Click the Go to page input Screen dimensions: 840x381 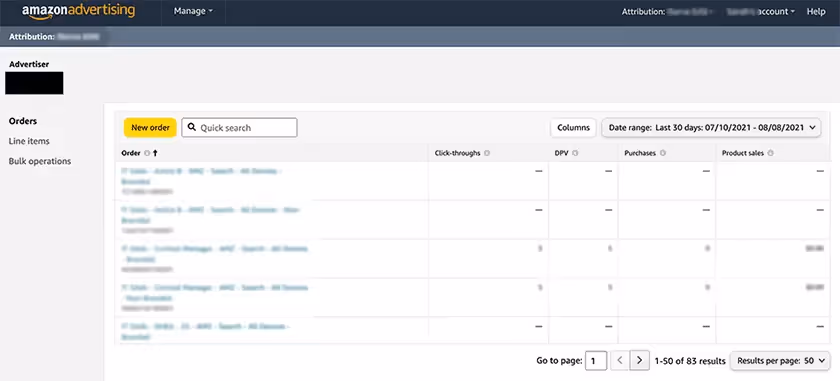pyautogui.click(x=596, y=361)
